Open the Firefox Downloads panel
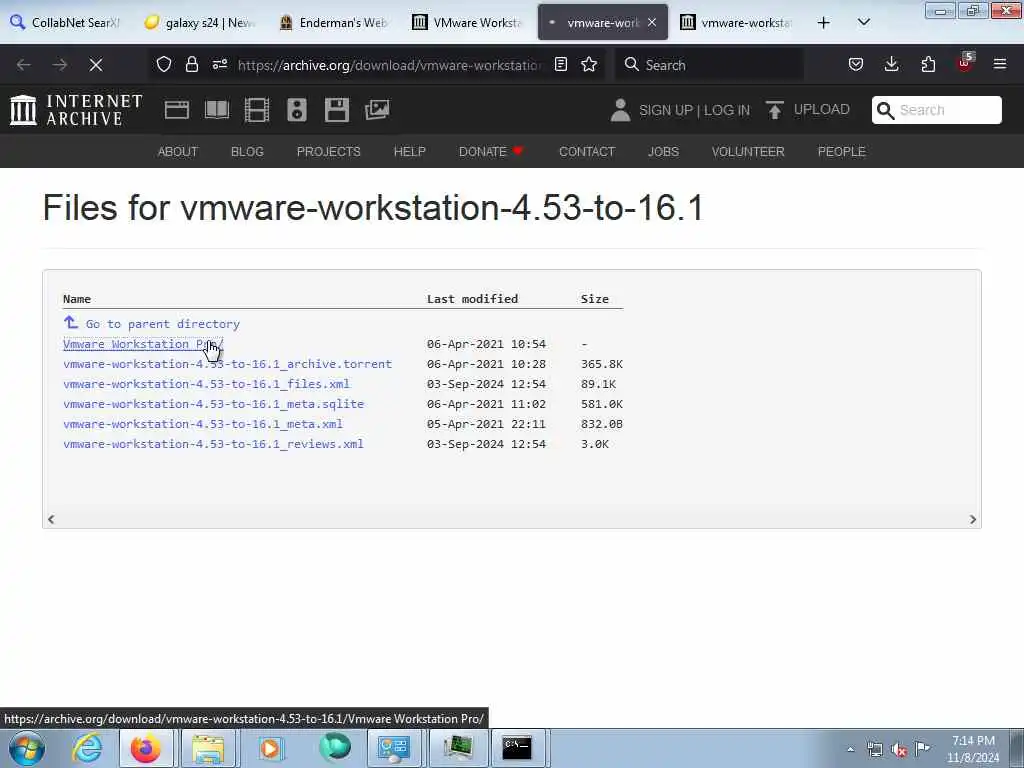 [891, 64]
